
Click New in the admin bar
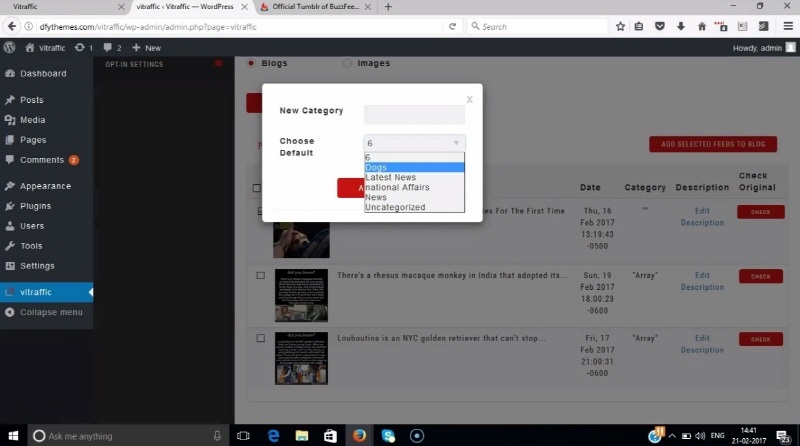(146, 47)
